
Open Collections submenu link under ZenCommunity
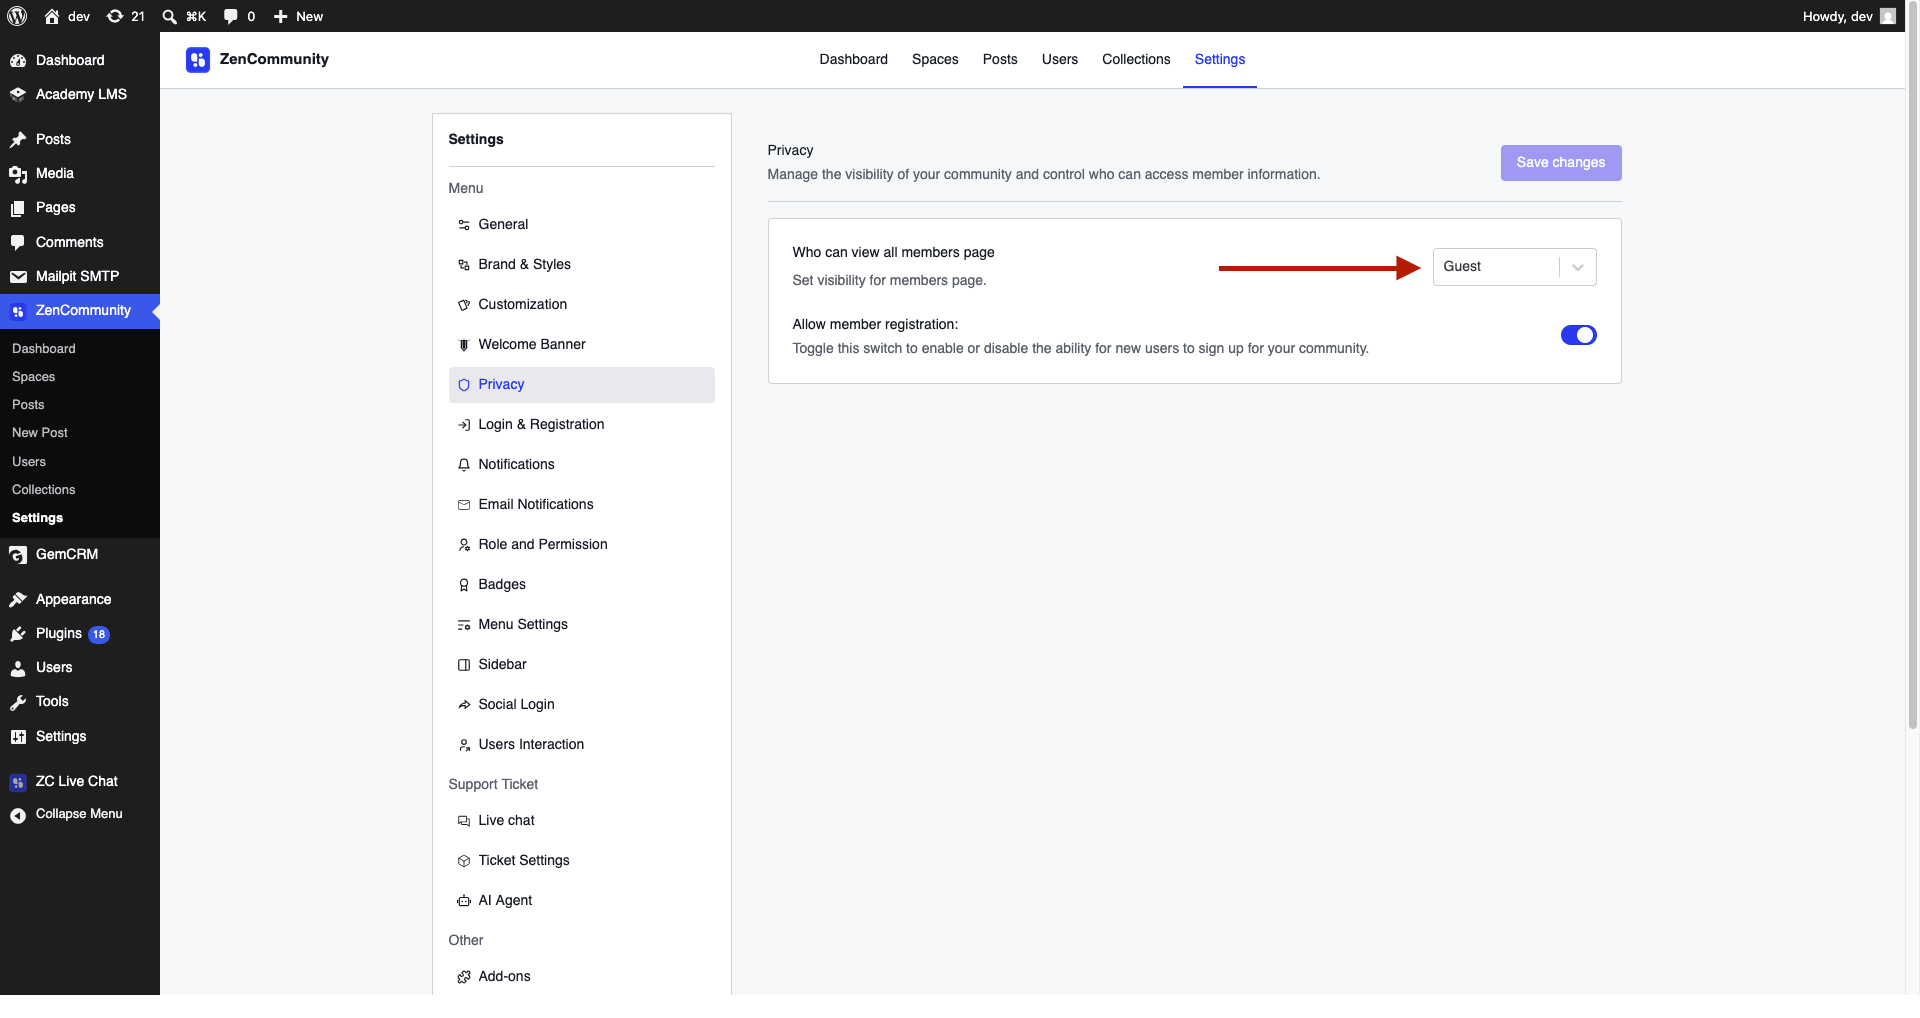click(44, 490)
